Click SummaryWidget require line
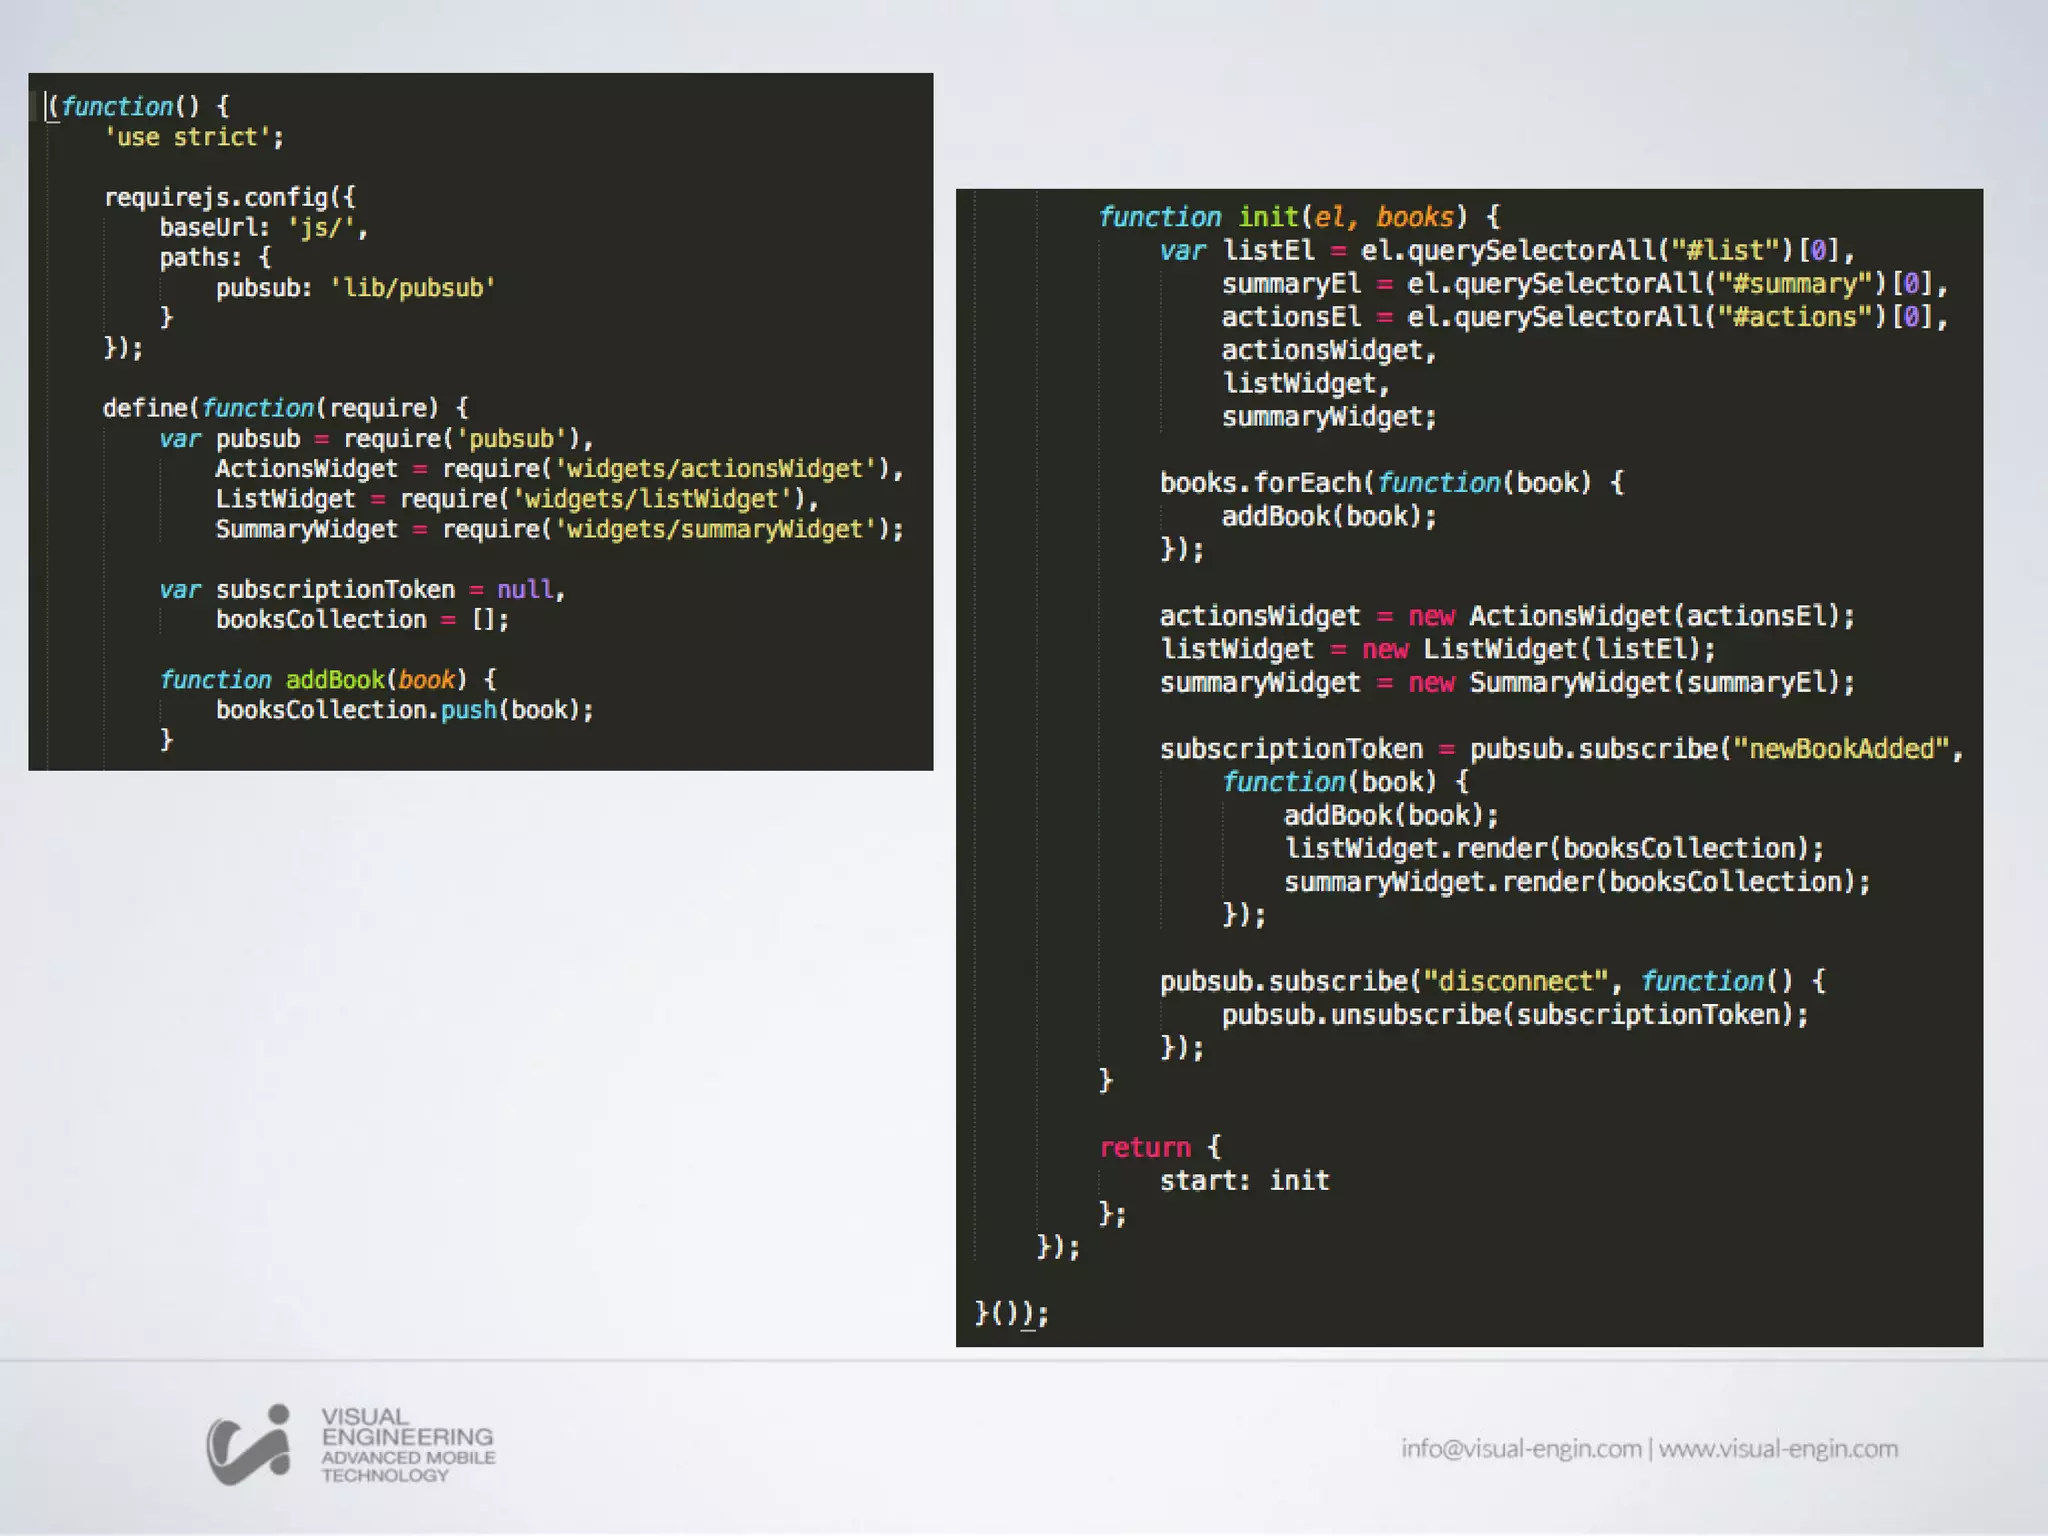 (560, 528)
